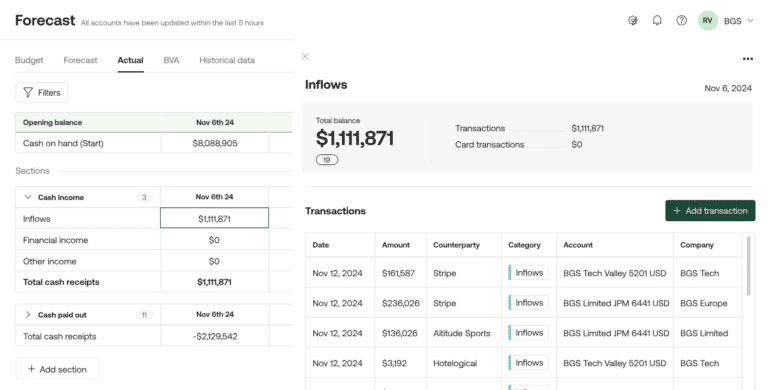
Task: Click the Cash paid out count badge 11
Action: (x=144, y=315)
